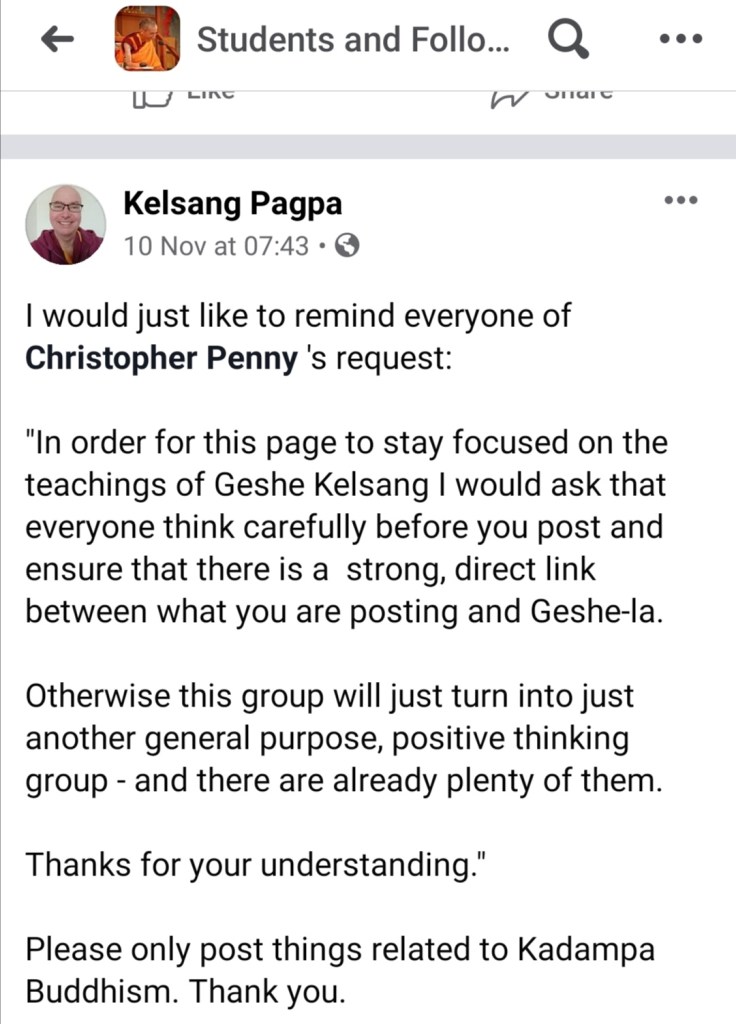Click the globe public-privacy icon
The width and height of the screenshot is (736, 1024).
[x=346, y=245]
